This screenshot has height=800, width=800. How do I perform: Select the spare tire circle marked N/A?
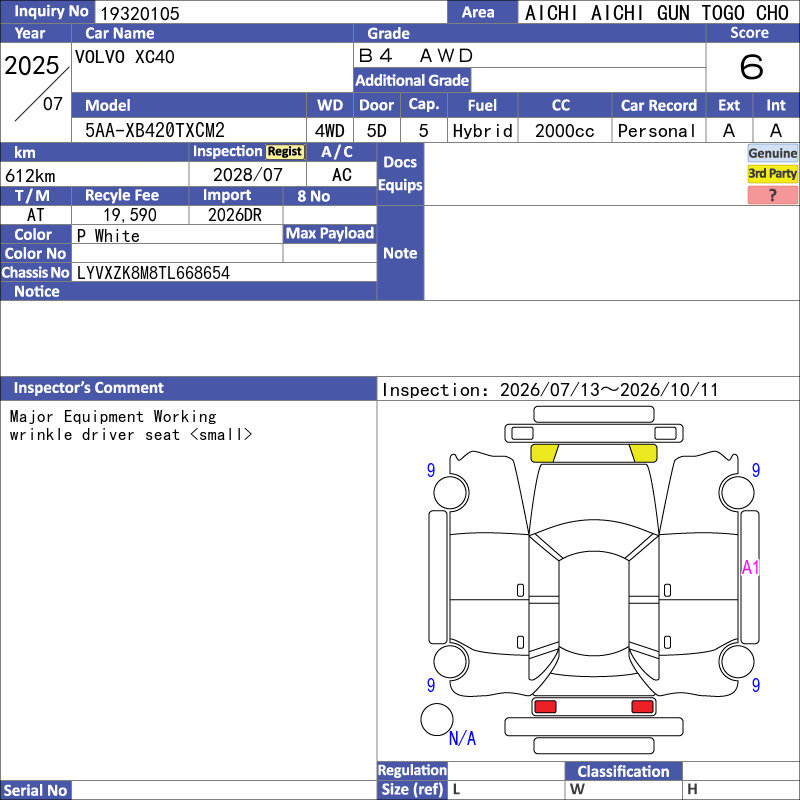437,719
